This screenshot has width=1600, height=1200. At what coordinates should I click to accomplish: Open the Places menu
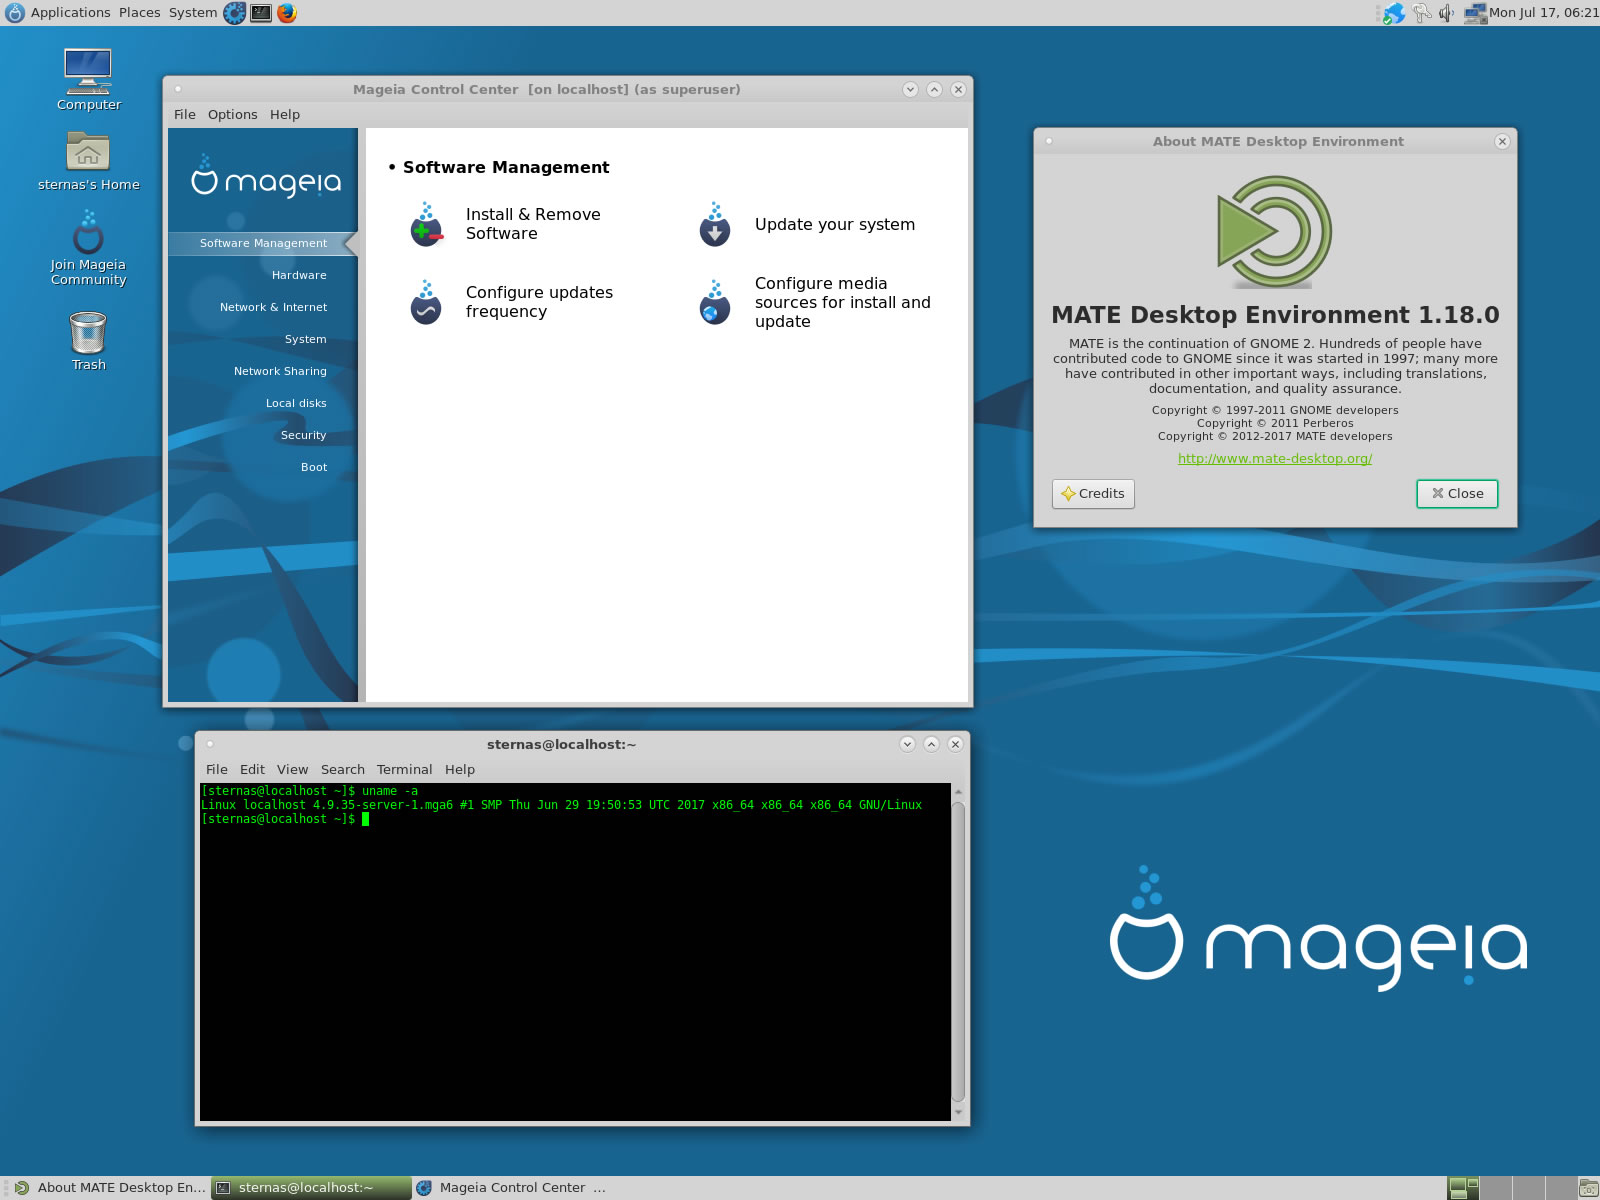(x=139, y=13)
